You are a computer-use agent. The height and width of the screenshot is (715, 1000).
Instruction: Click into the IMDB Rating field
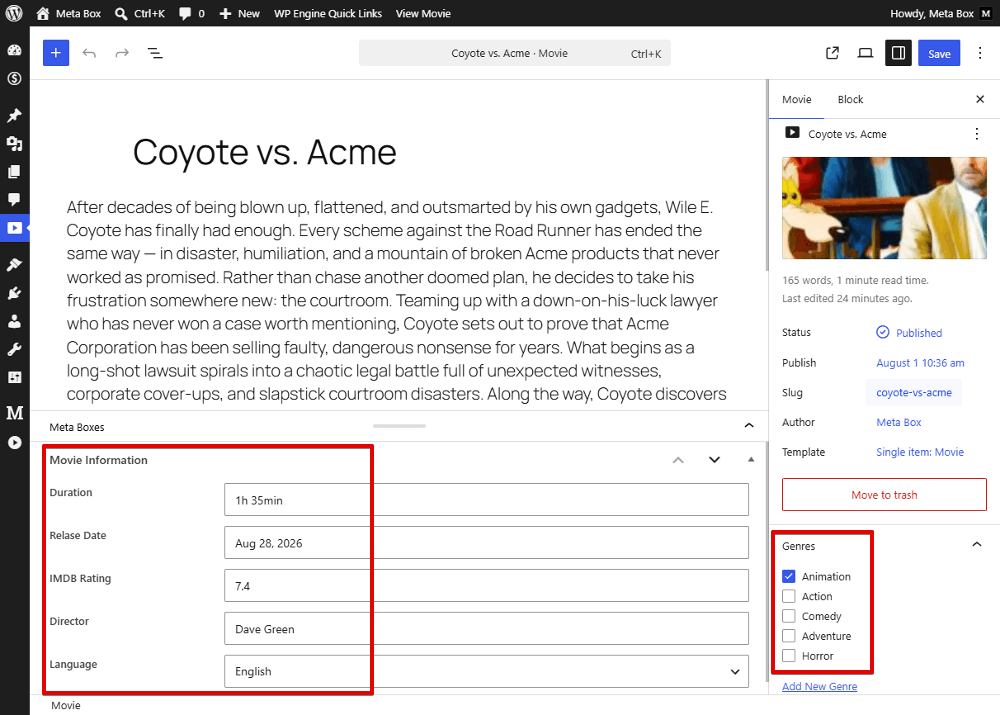pyautogui.click(x=486, y=586)
